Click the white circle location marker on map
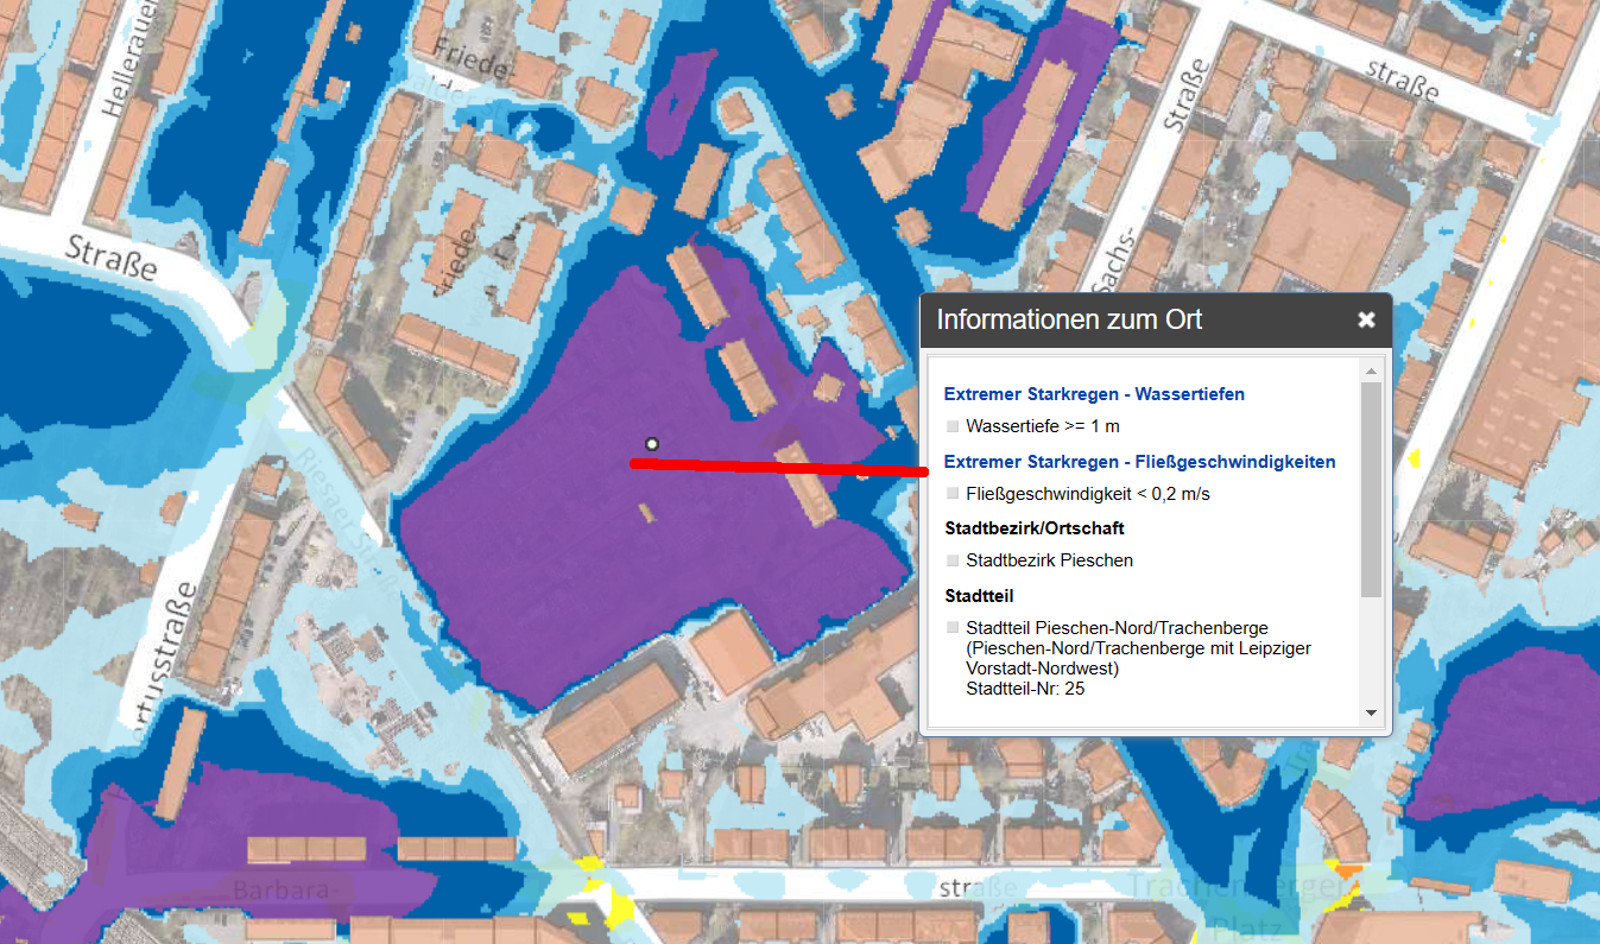 (652, 444)
